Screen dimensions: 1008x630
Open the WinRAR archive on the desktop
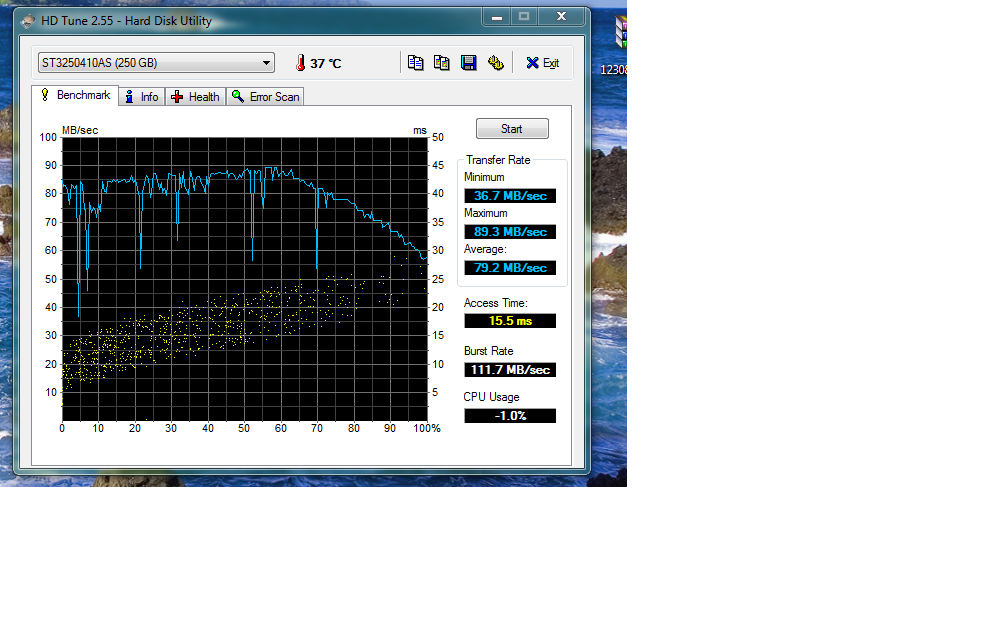pos(621,36)
